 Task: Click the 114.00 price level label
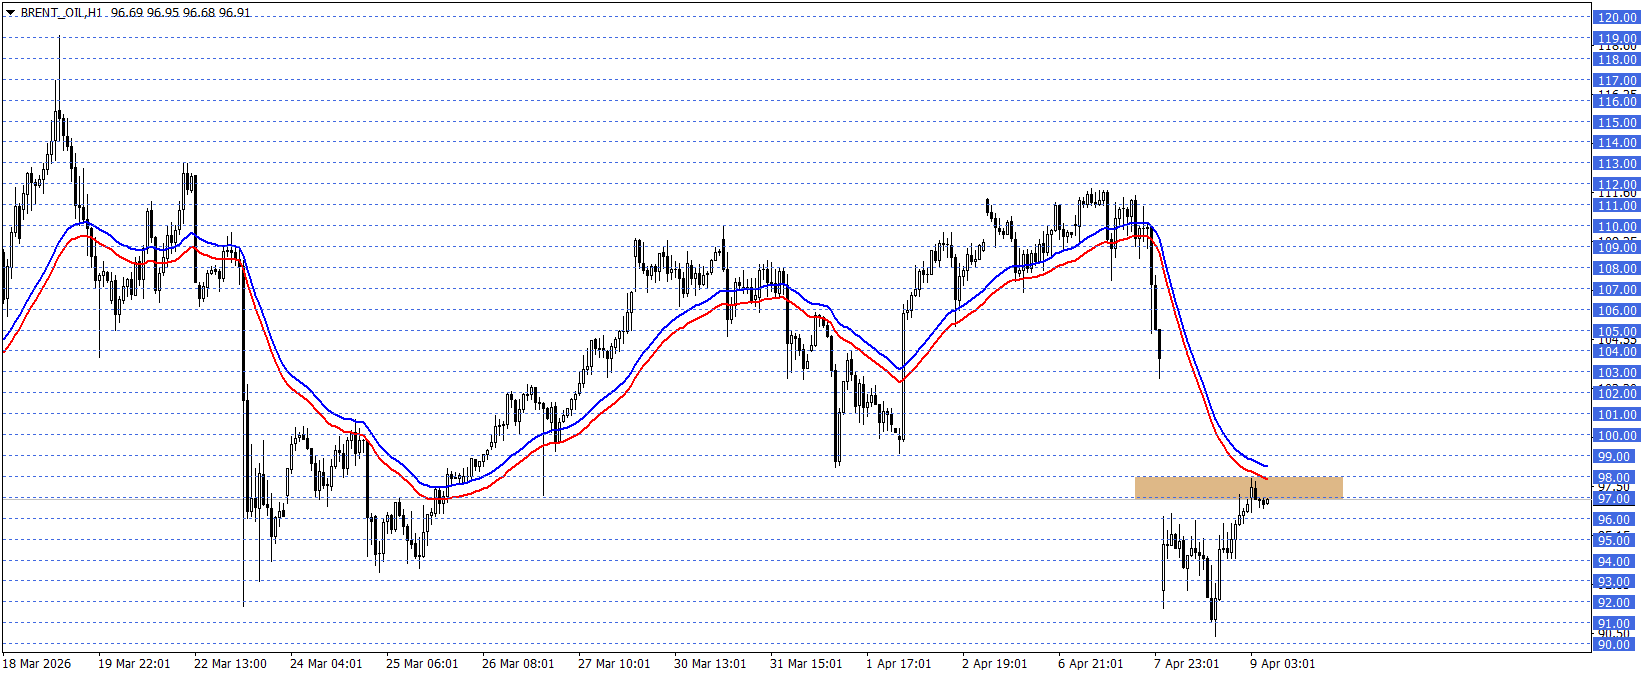(1616, 143)
